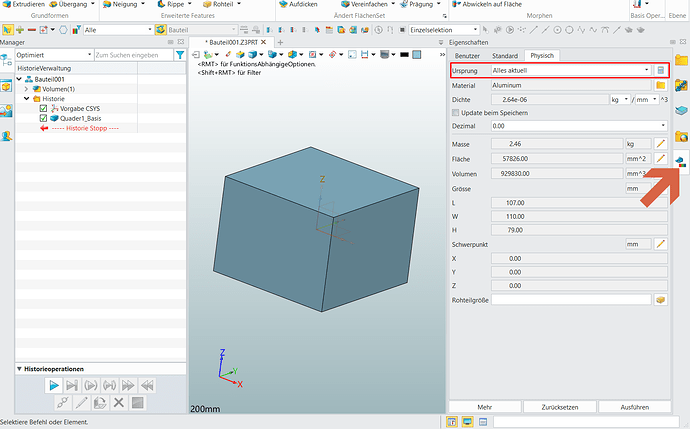Click the Ausführen button

(636, 406)
